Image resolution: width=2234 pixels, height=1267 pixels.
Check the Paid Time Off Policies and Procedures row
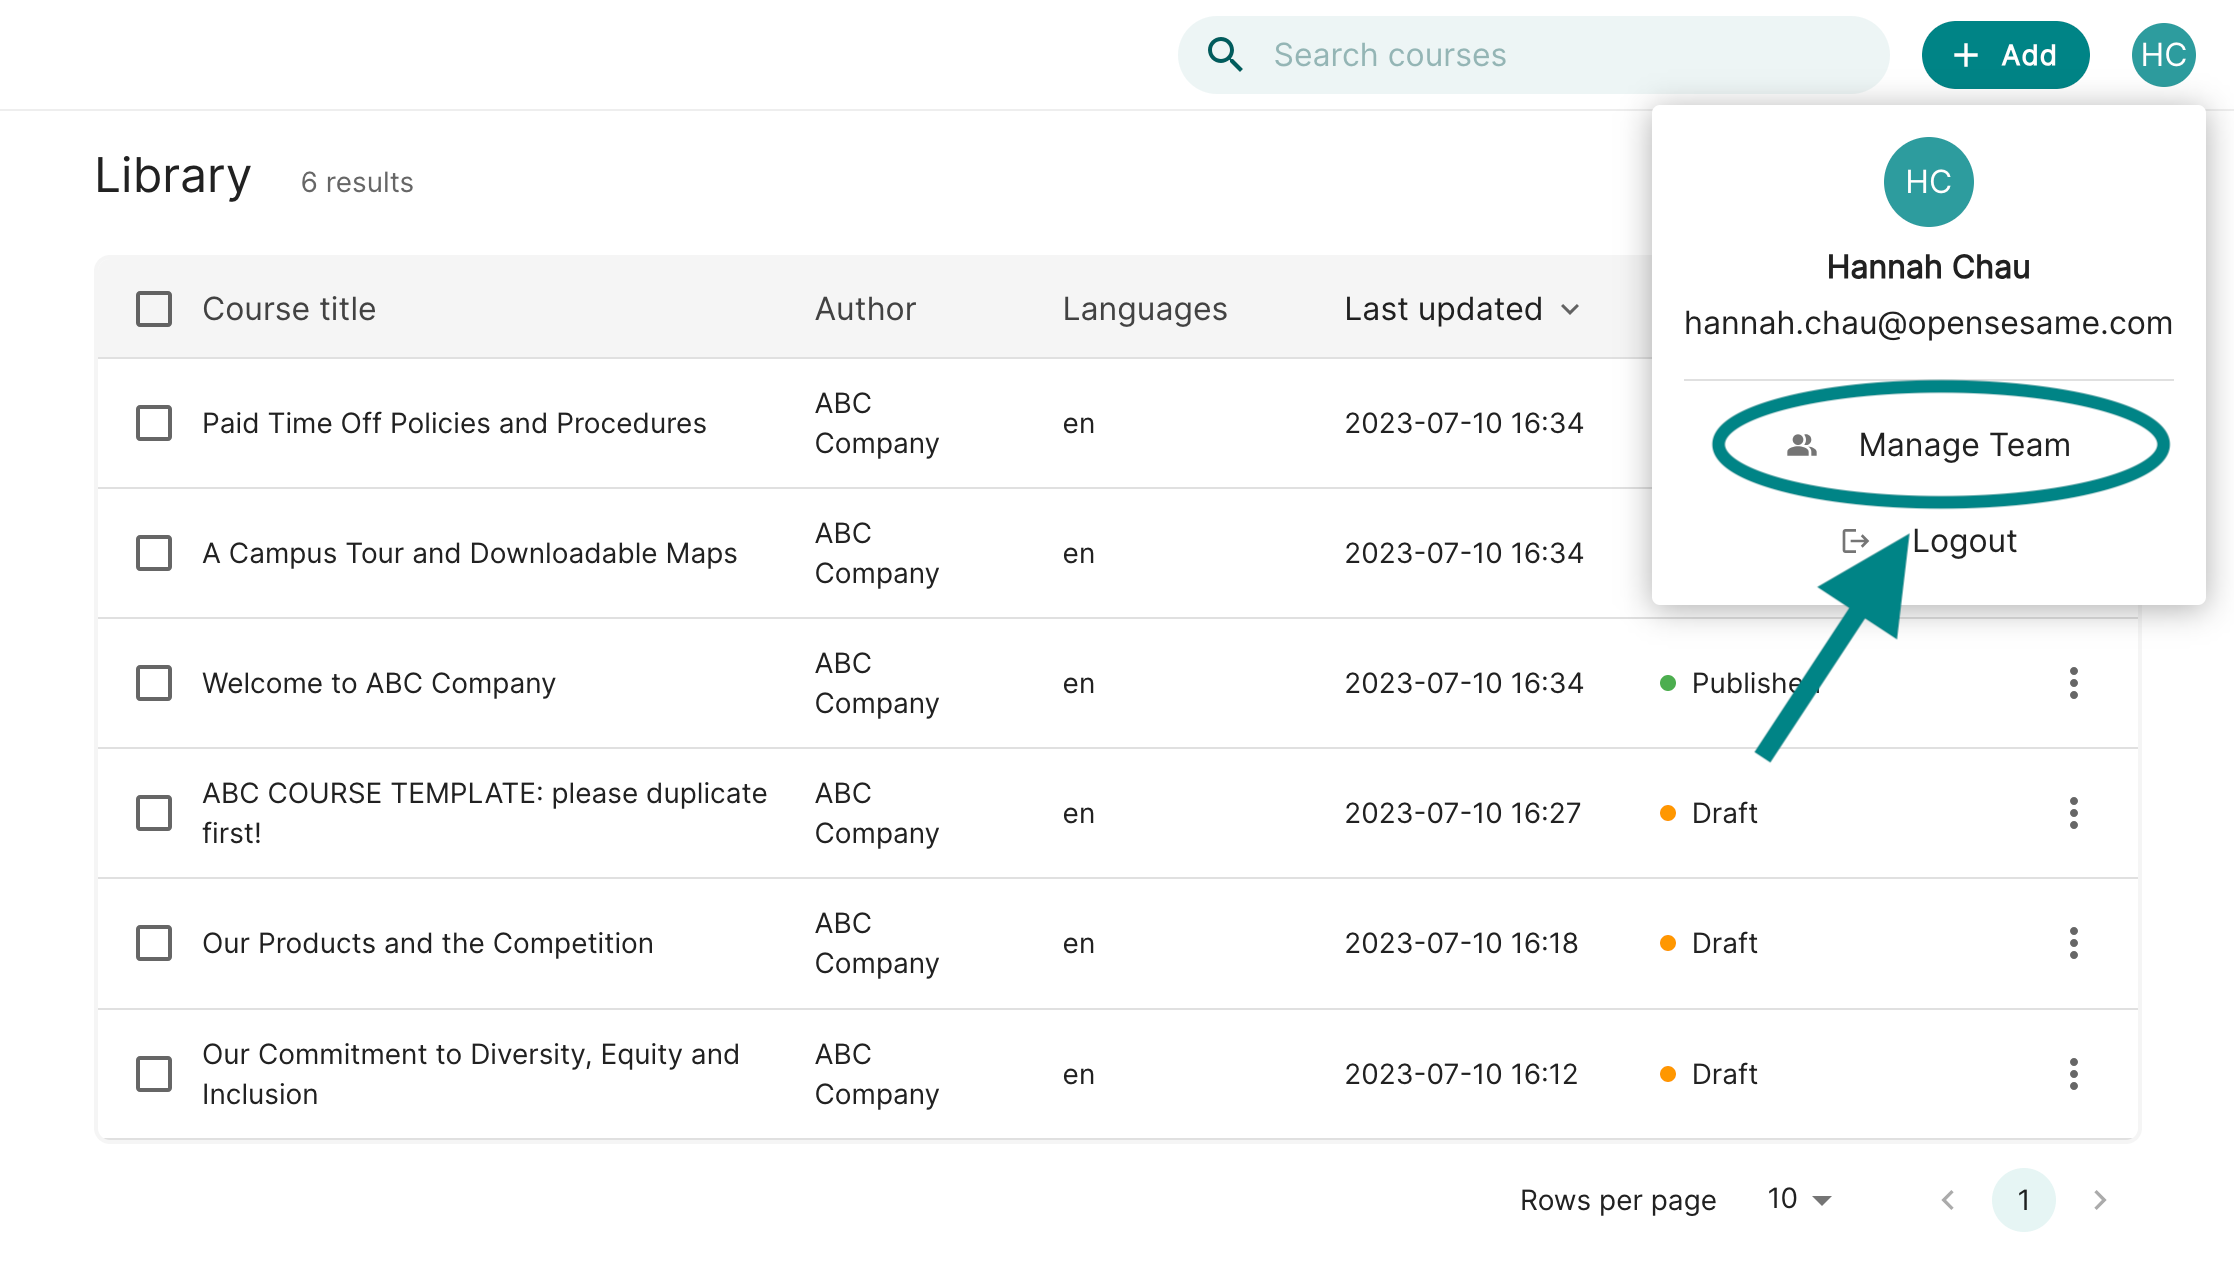click(x=154, y=423)
